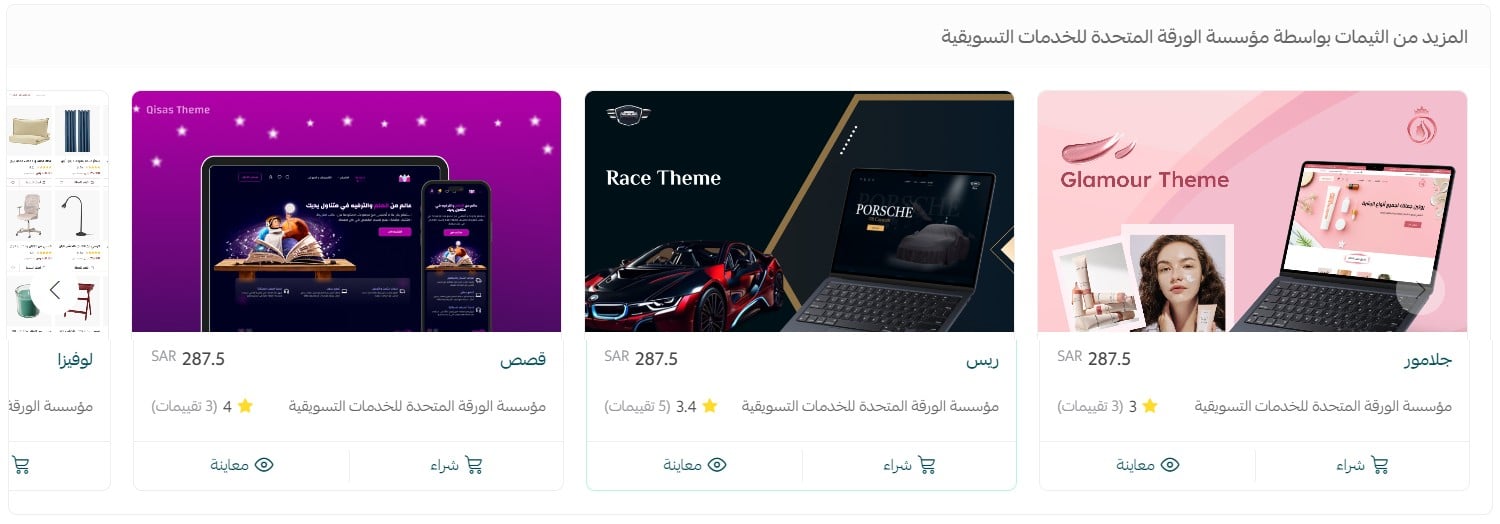Click the eye preview icon for ريس
This screenshot has height=524, width=1500.
tap(717, 465)
